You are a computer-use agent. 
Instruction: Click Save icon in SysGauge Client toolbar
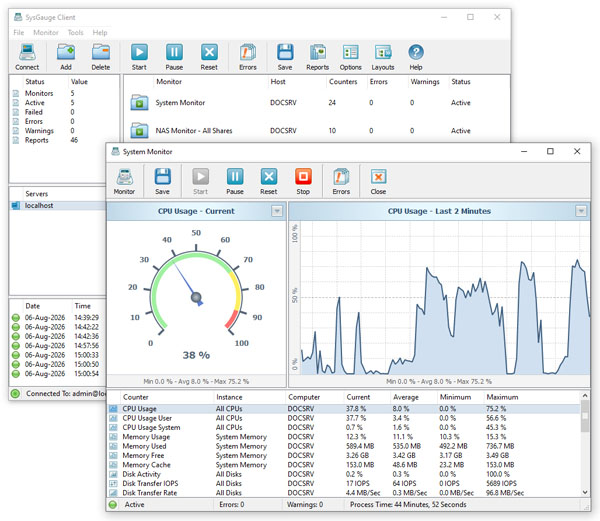pyautogui.click(x=285, y=52)
